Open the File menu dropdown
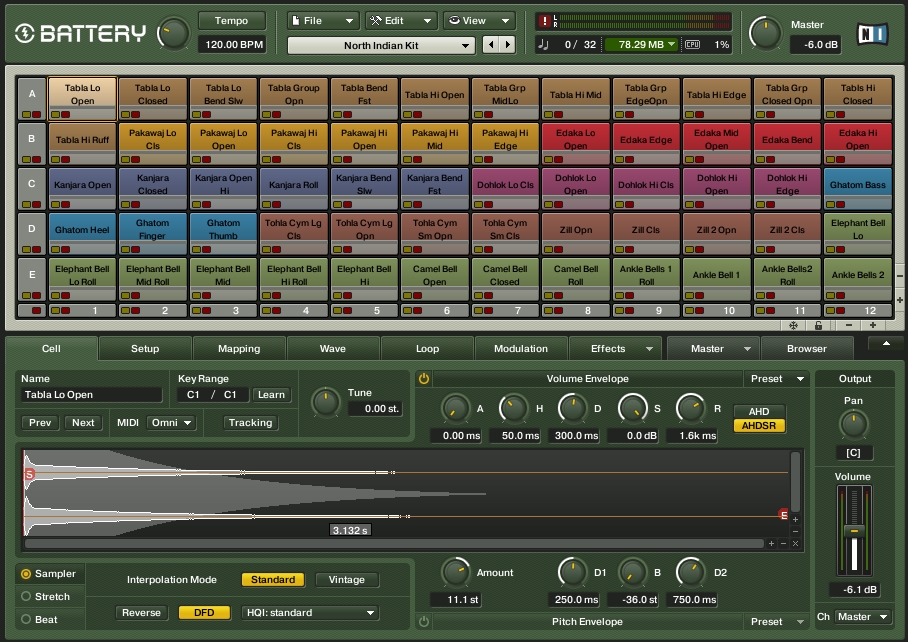 323,20
